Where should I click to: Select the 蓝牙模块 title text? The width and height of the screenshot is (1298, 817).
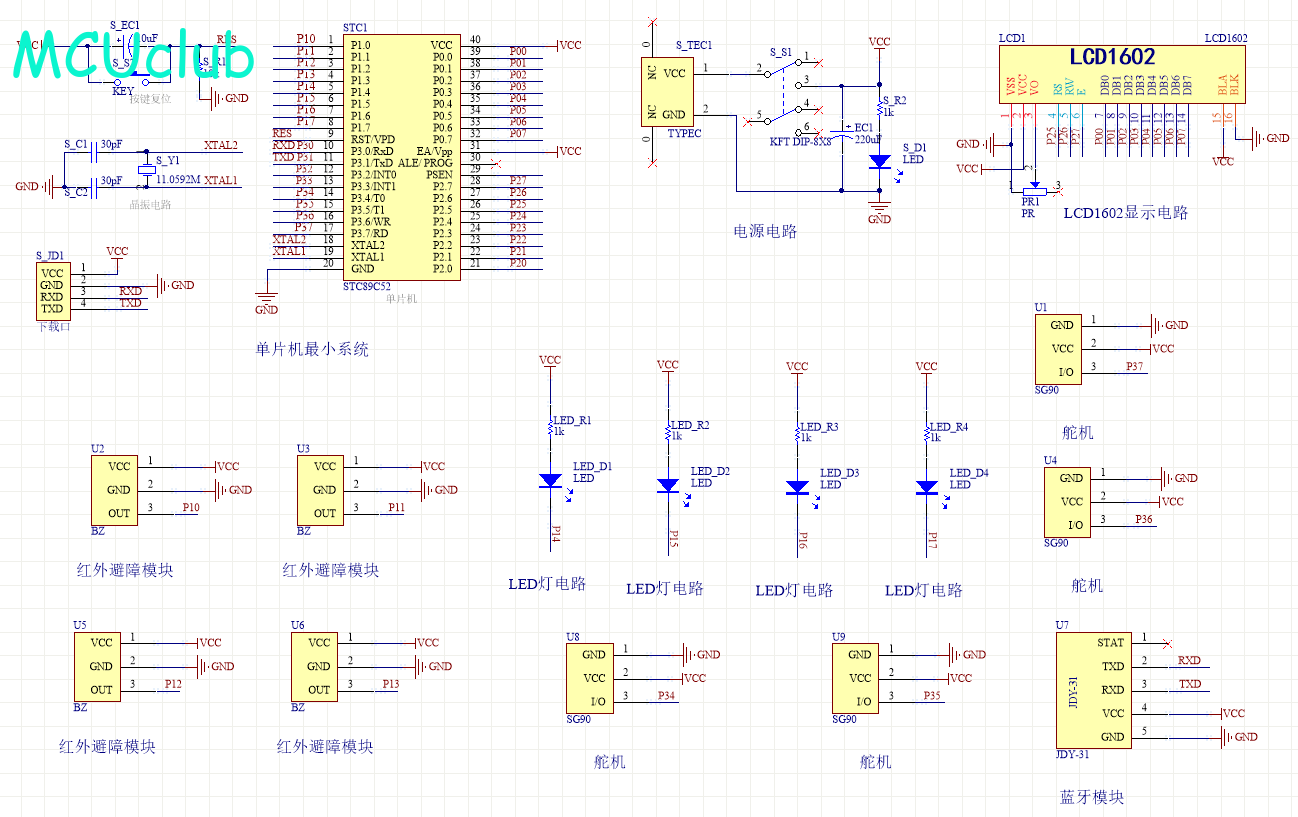(x=1091, y=797)
